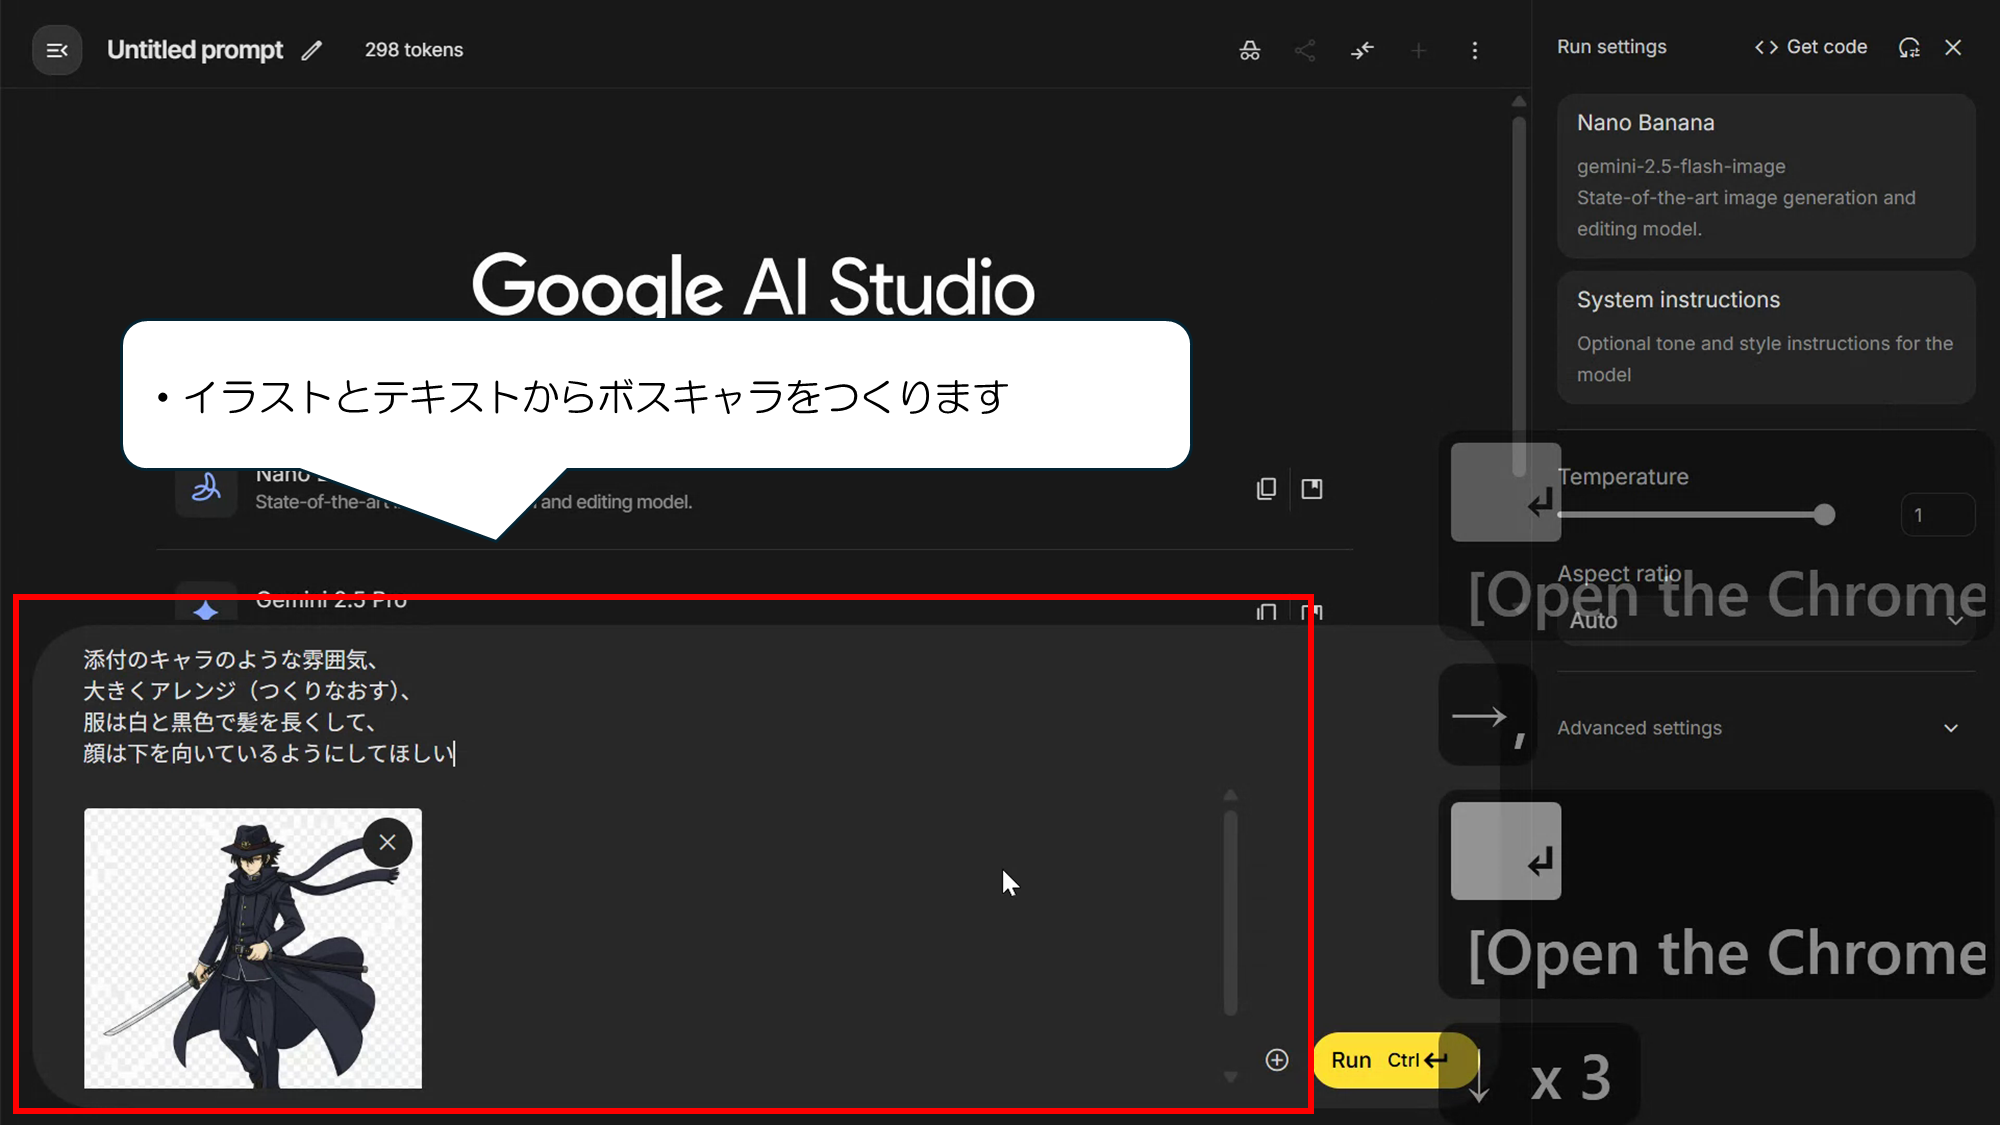Click the Temperature slider handle

tap(1824, 515)
